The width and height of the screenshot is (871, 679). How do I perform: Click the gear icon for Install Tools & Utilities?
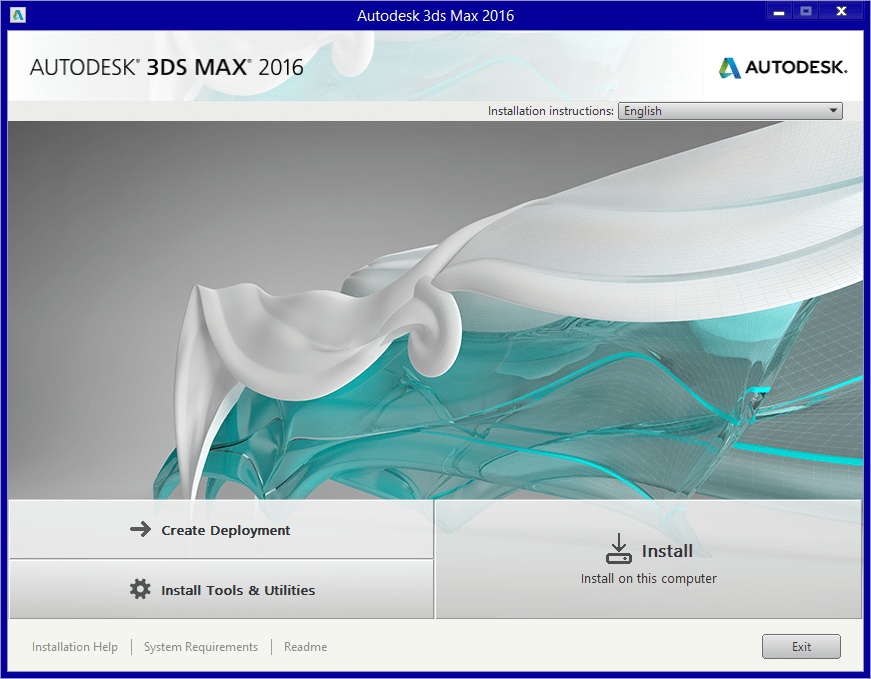[x=140, y=590]
